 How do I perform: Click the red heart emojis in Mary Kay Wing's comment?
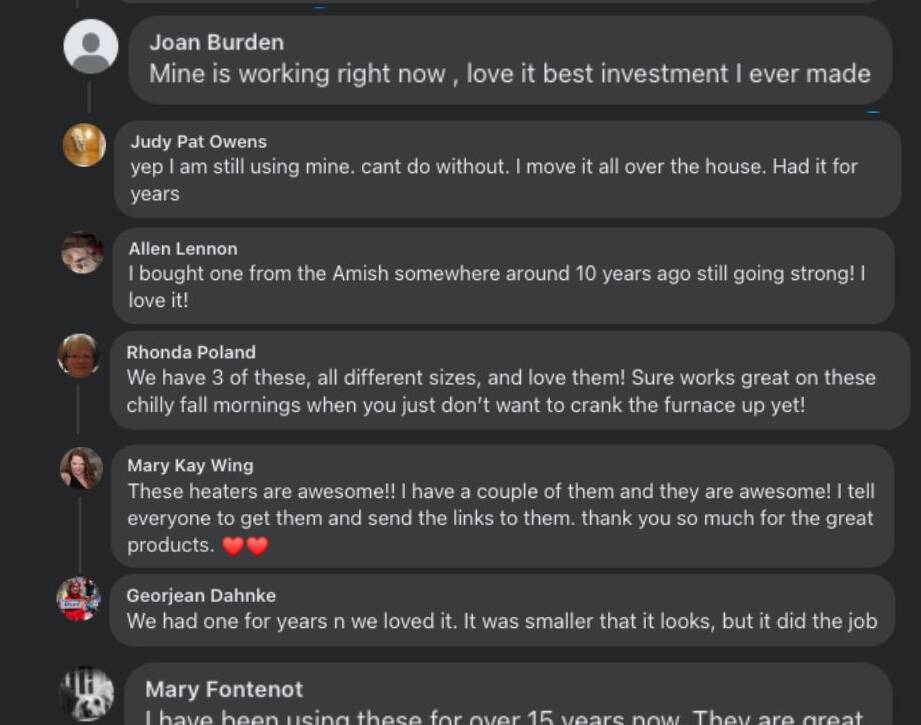click(x=245, y=546)
